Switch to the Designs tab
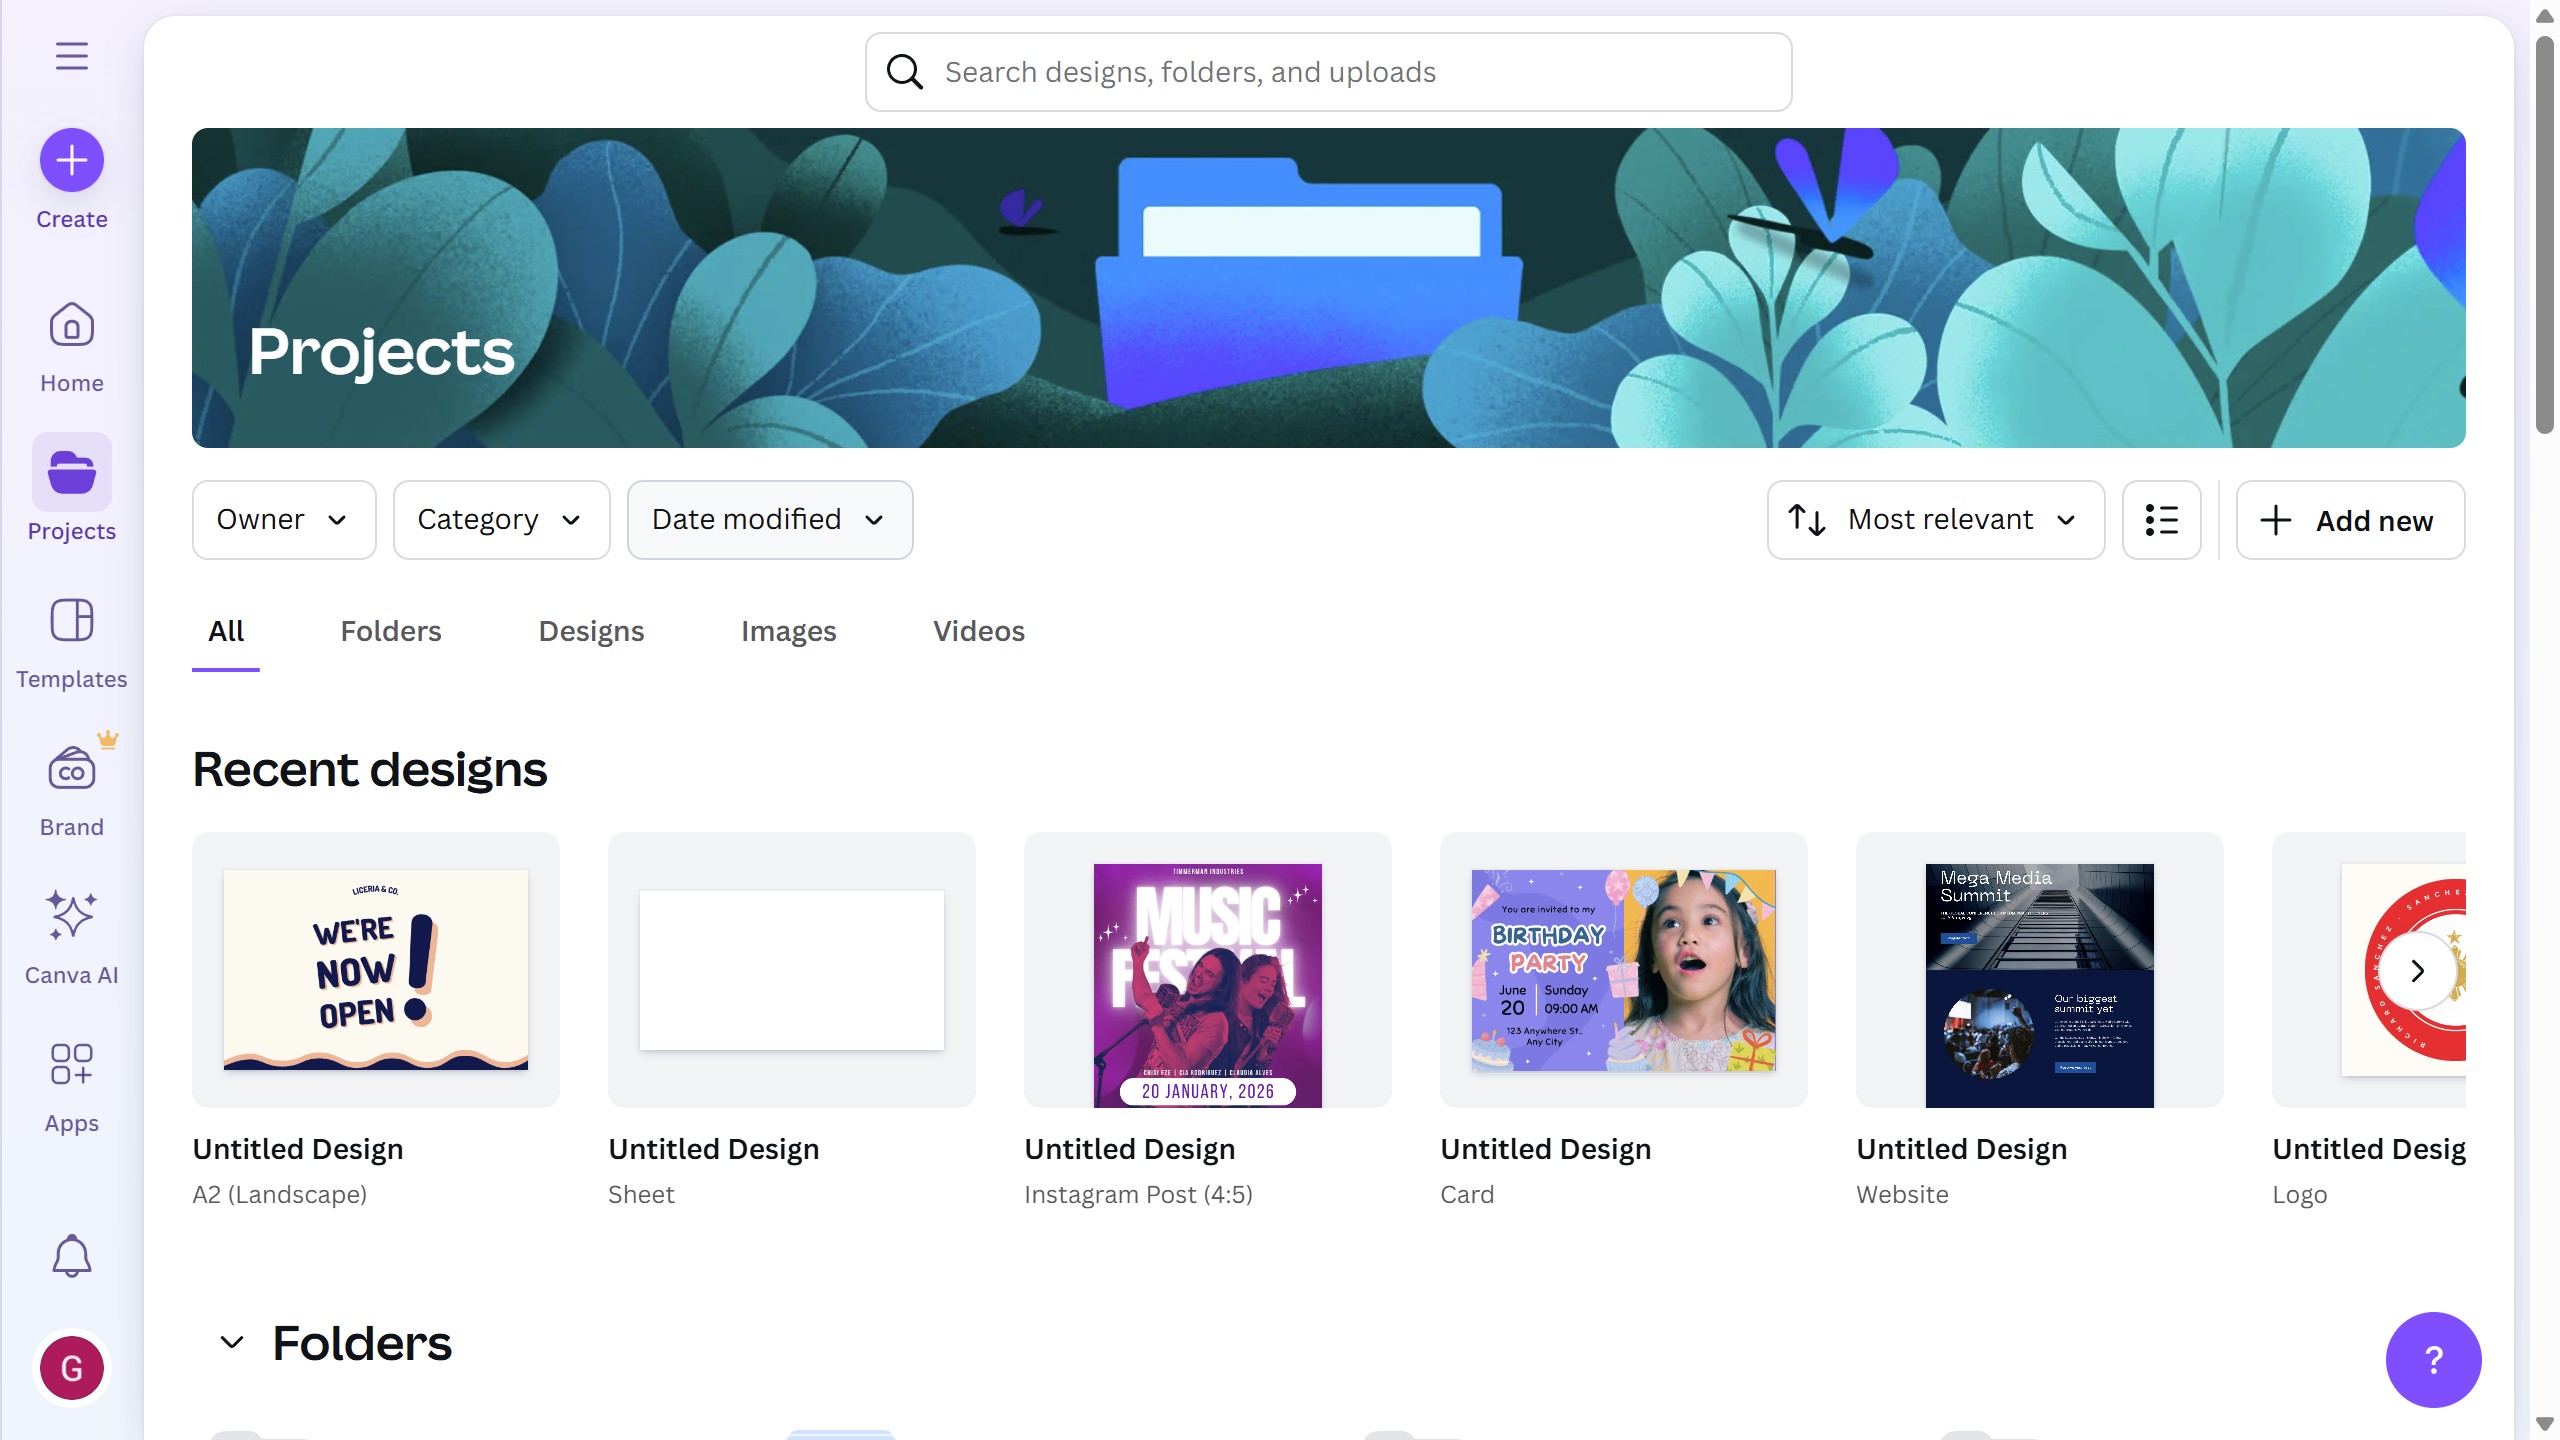Viewport: 2560px width, 1440px height. coord(591,631)
